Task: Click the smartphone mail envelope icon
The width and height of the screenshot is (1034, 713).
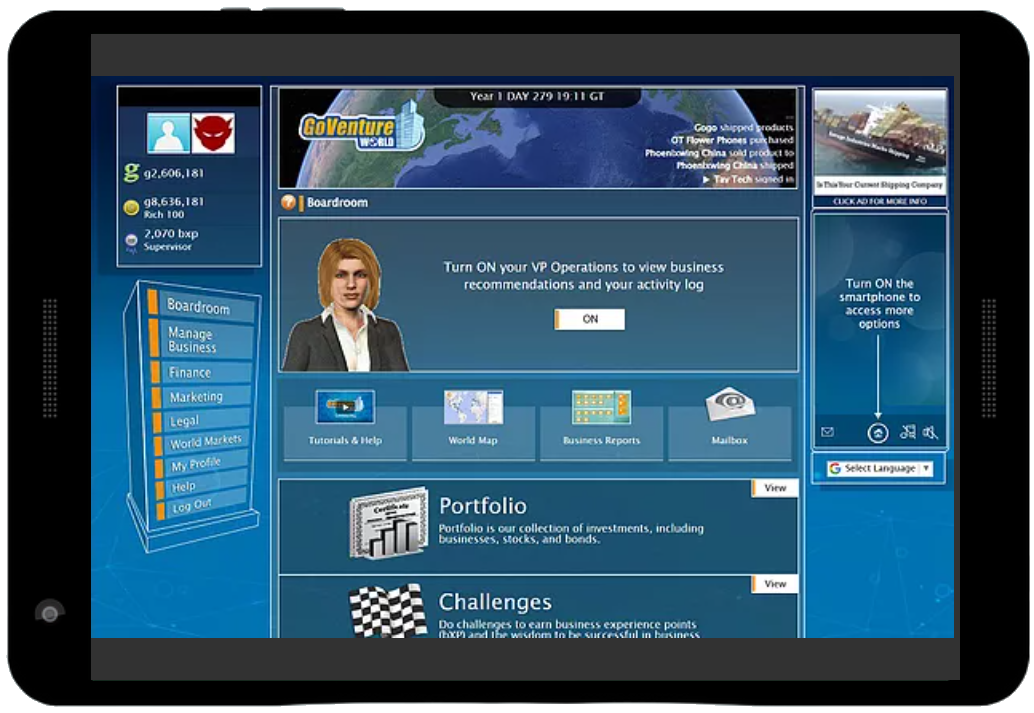Action: click(828, 432)
